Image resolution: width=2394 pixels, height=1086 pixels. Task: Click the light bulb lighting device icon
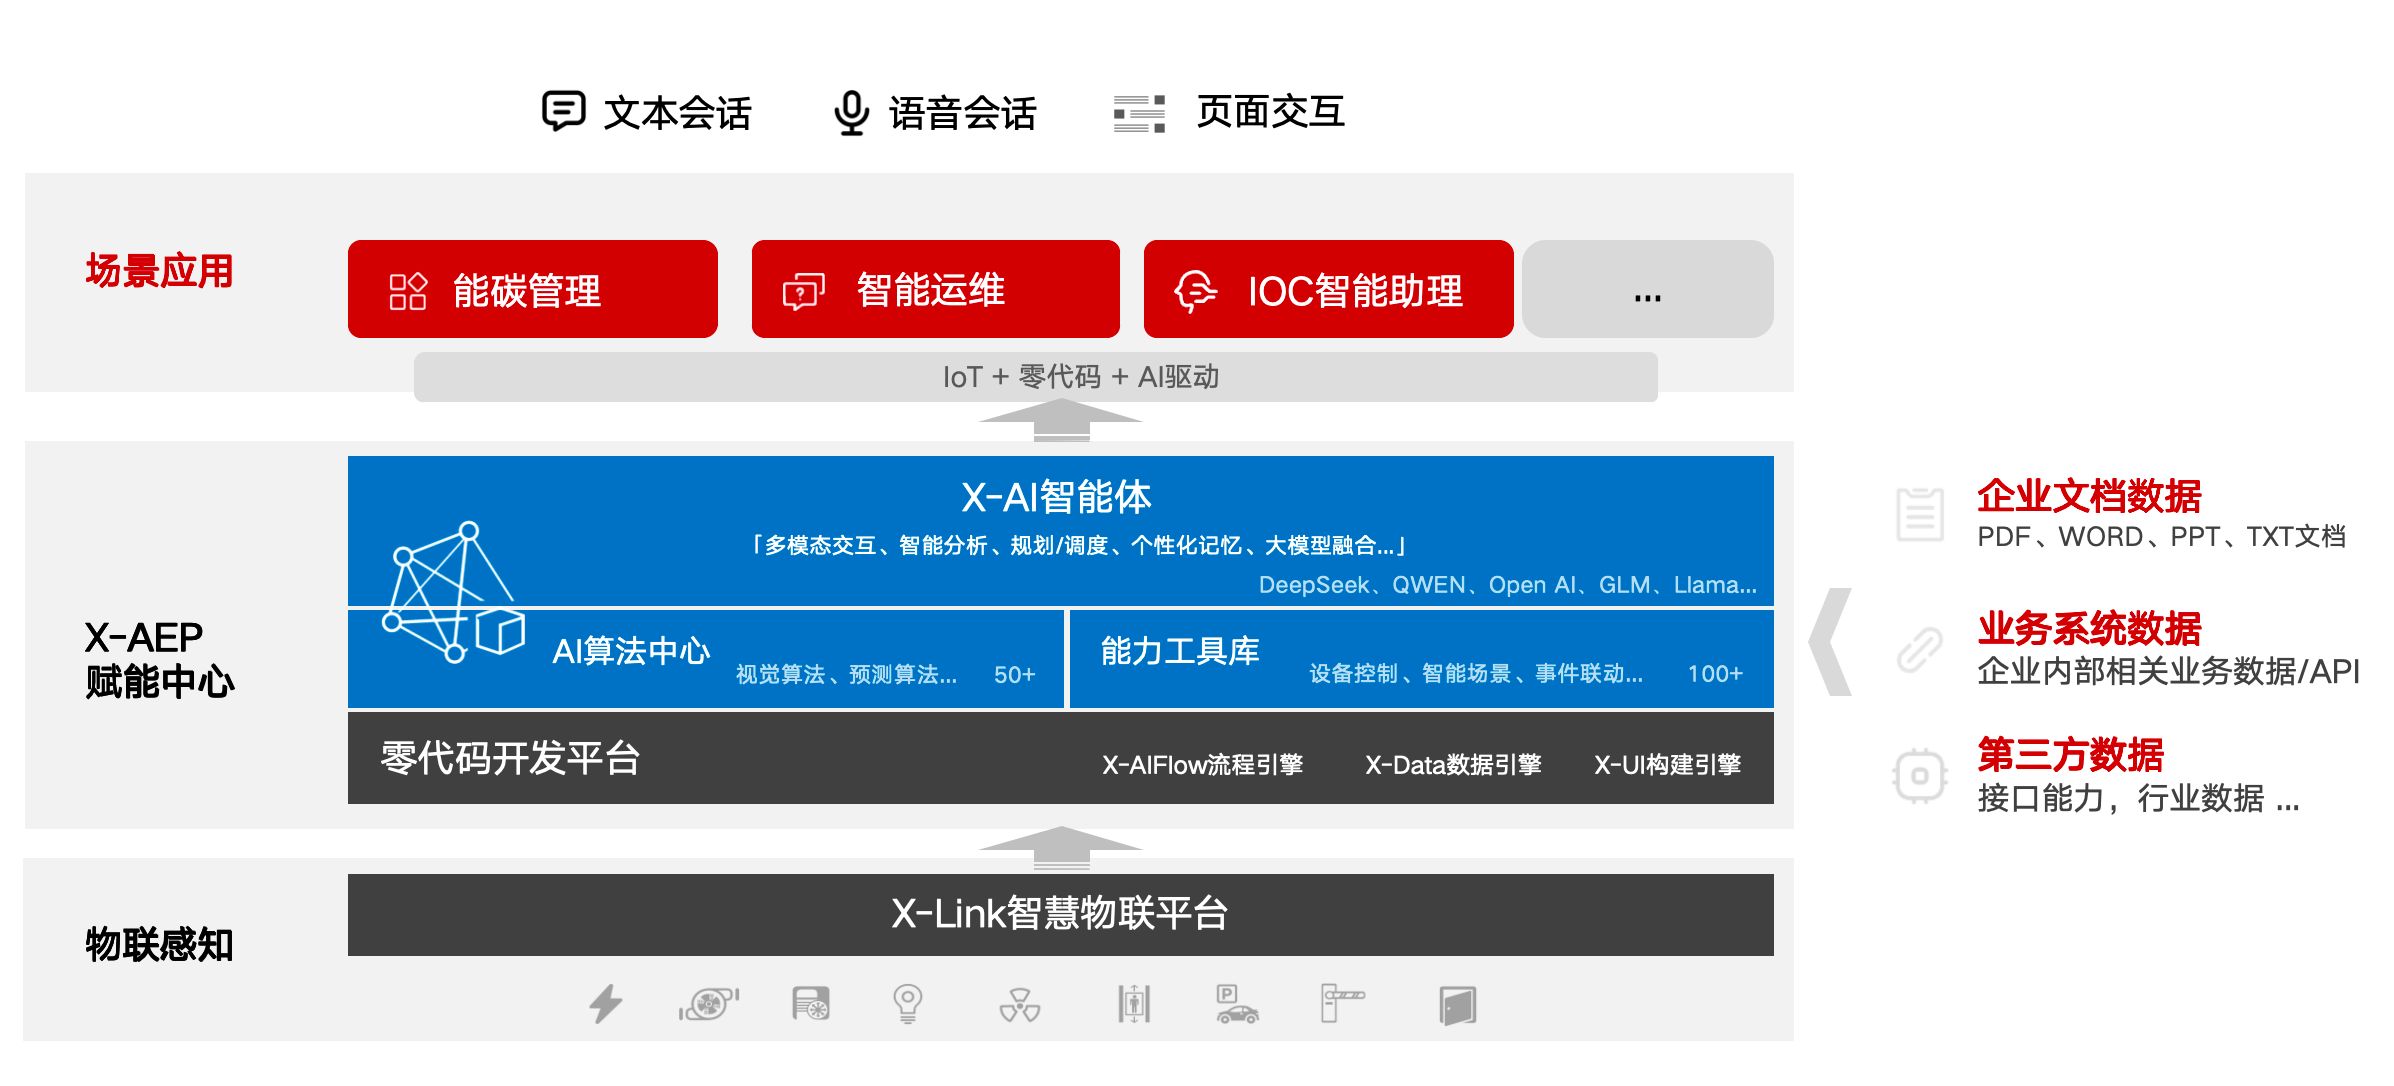coord(906,1003)
